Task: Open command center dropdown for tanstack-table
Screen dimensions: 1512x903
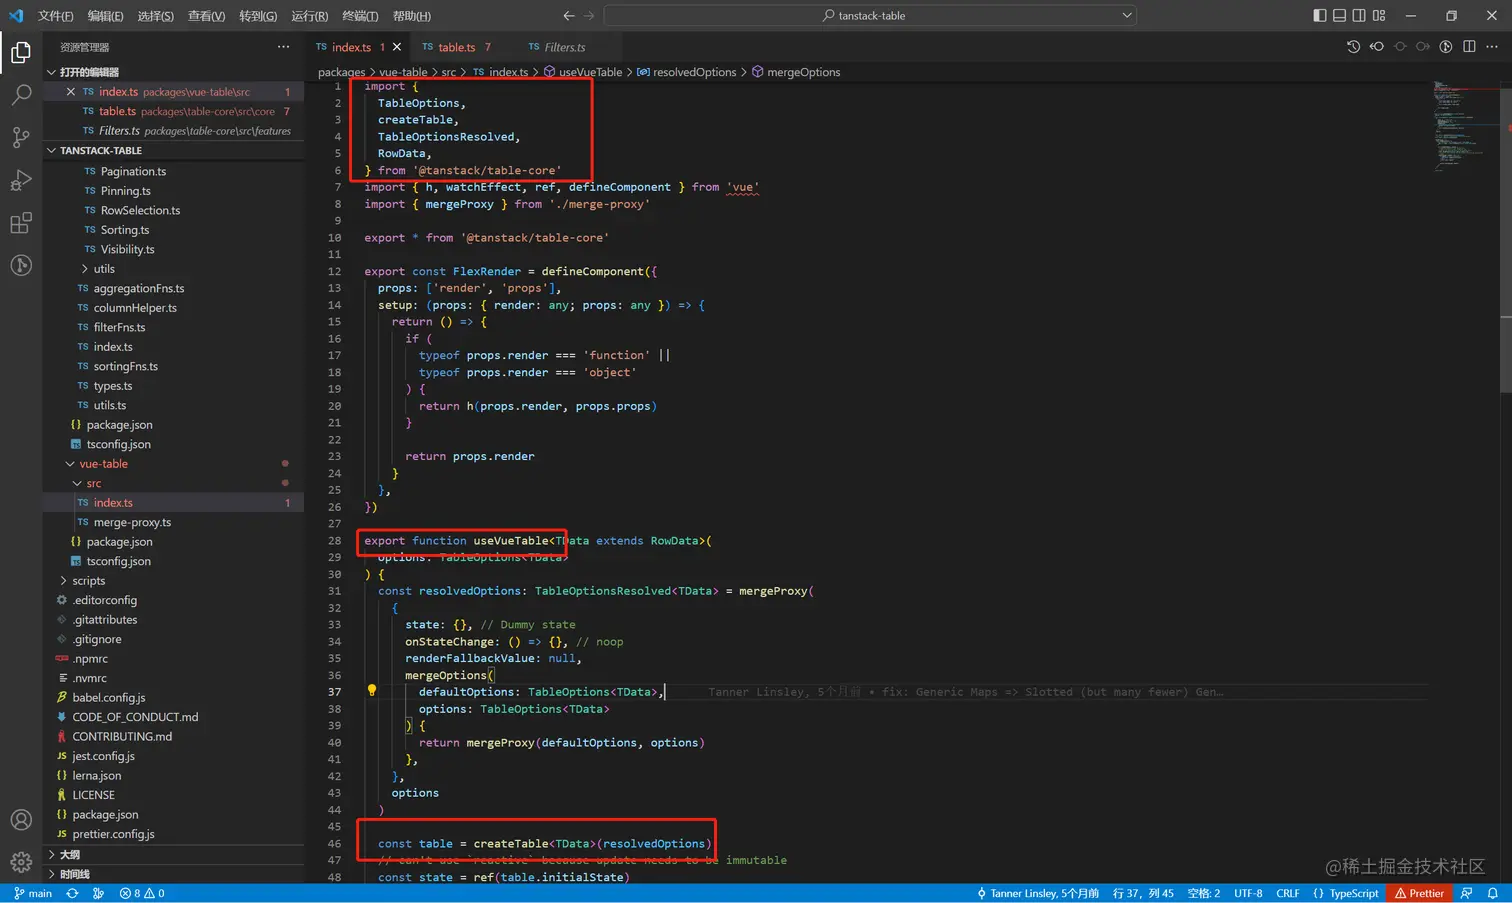Action: 1127,15
